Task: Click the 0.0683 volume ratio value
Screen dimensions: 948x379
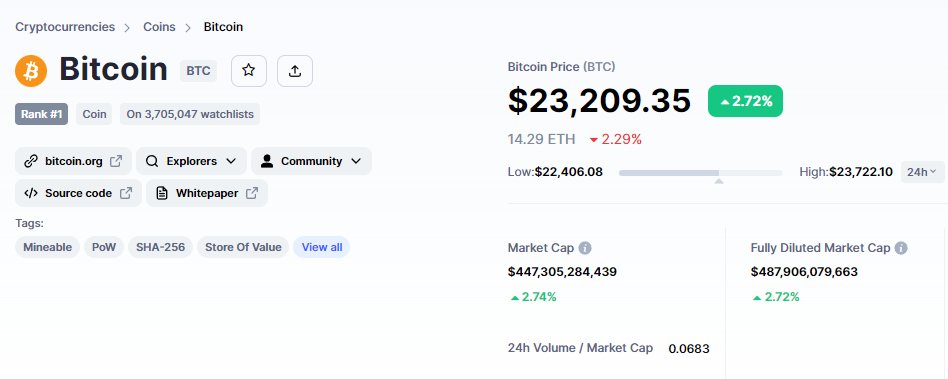Action: pos(689,349)
